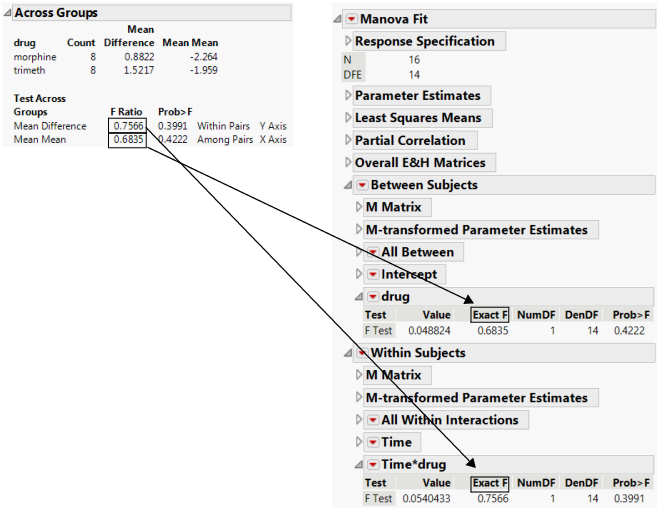Click Prob>F value 0.4222 in Across Groups
The width and height of the screenshot is (659, 510).
[x=173, y=140]
